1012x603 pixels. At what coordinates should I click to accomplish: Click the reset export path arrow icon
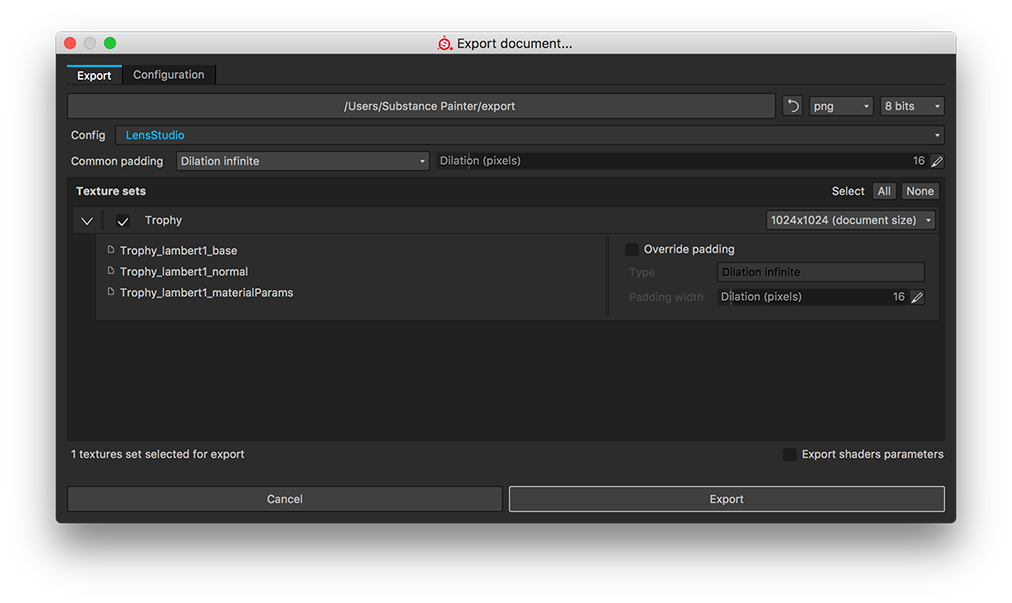[792, 106]
